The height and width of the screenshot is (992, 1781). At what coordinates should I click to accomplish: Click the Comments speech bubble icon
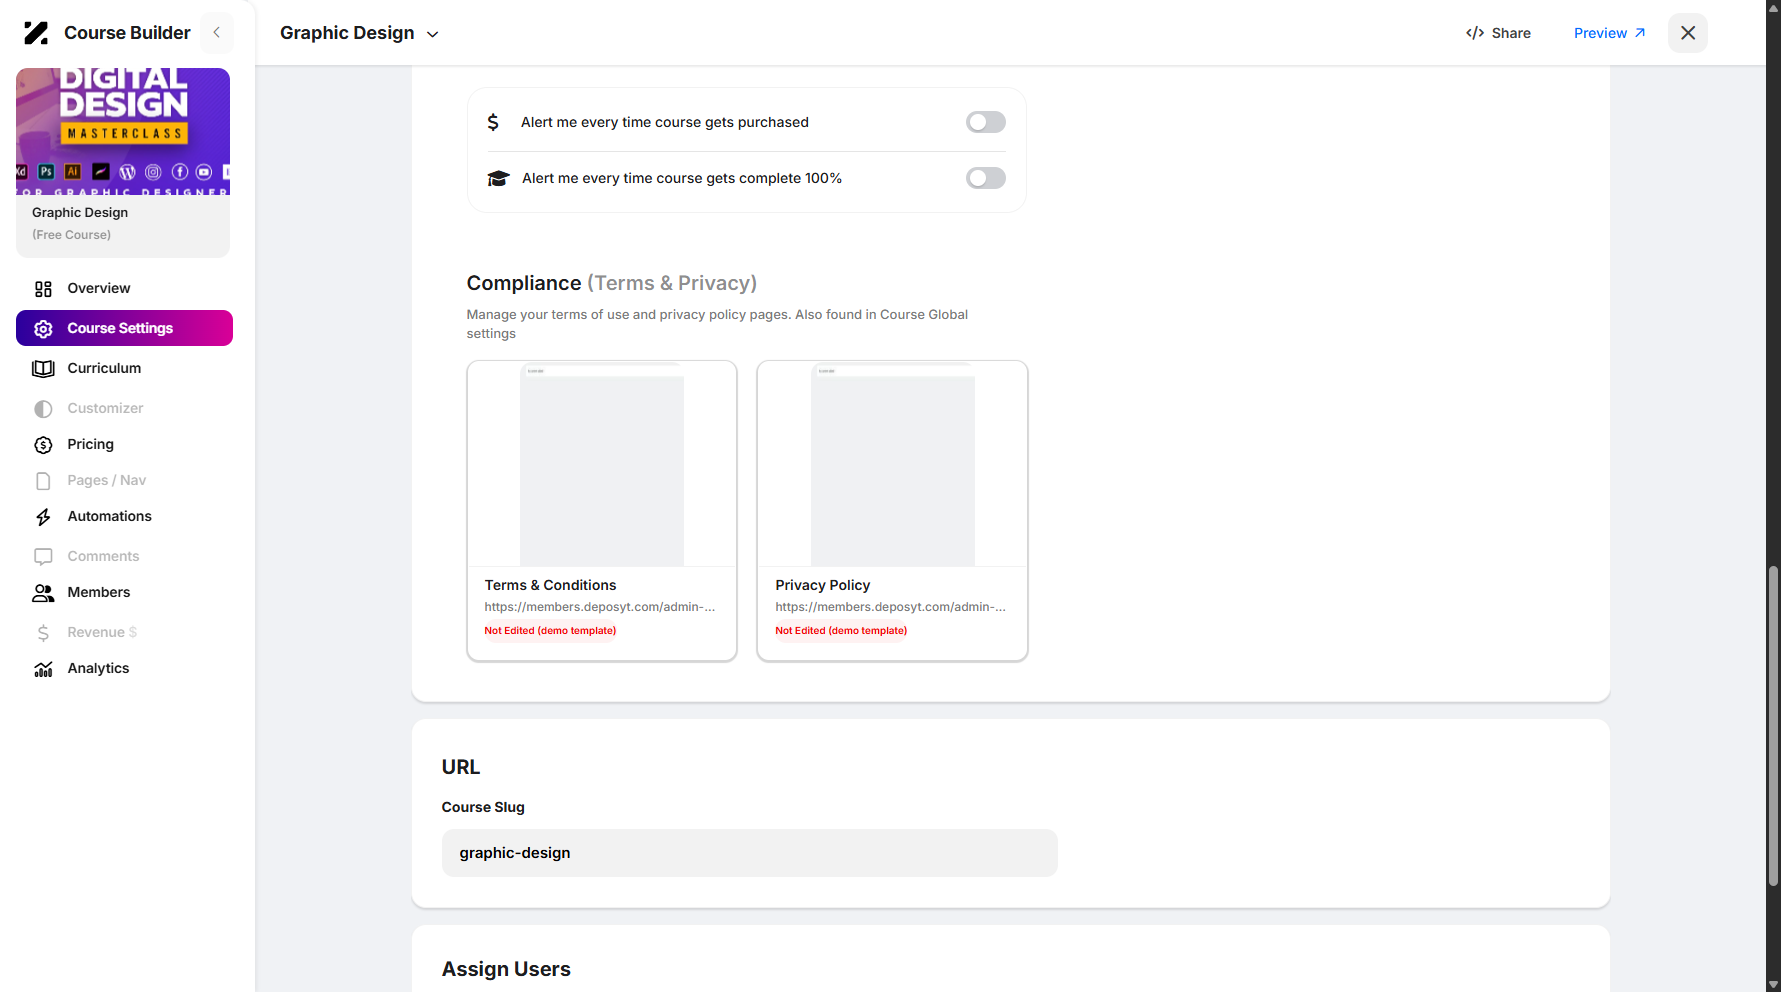click(x=43, y=557)
